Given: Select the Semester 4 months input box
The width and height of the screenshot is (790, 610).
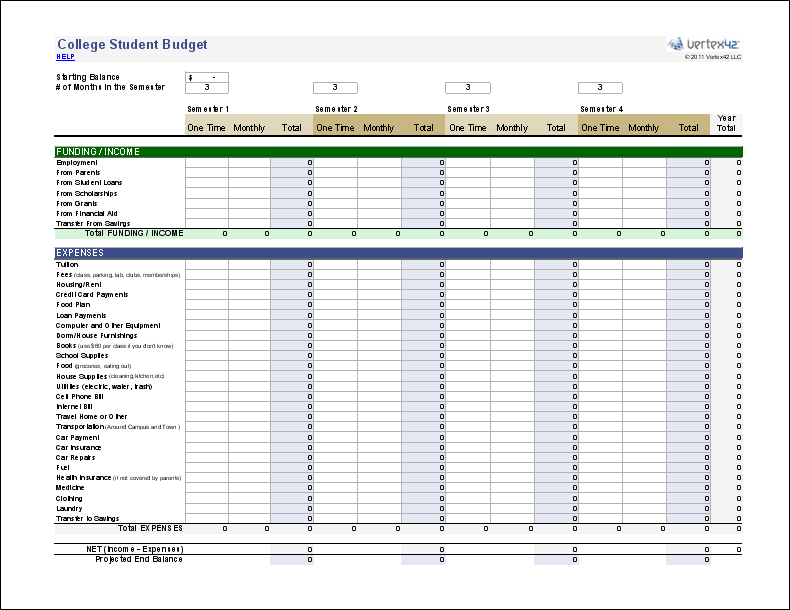Looking at the screenshot, I should click(600, 88).
